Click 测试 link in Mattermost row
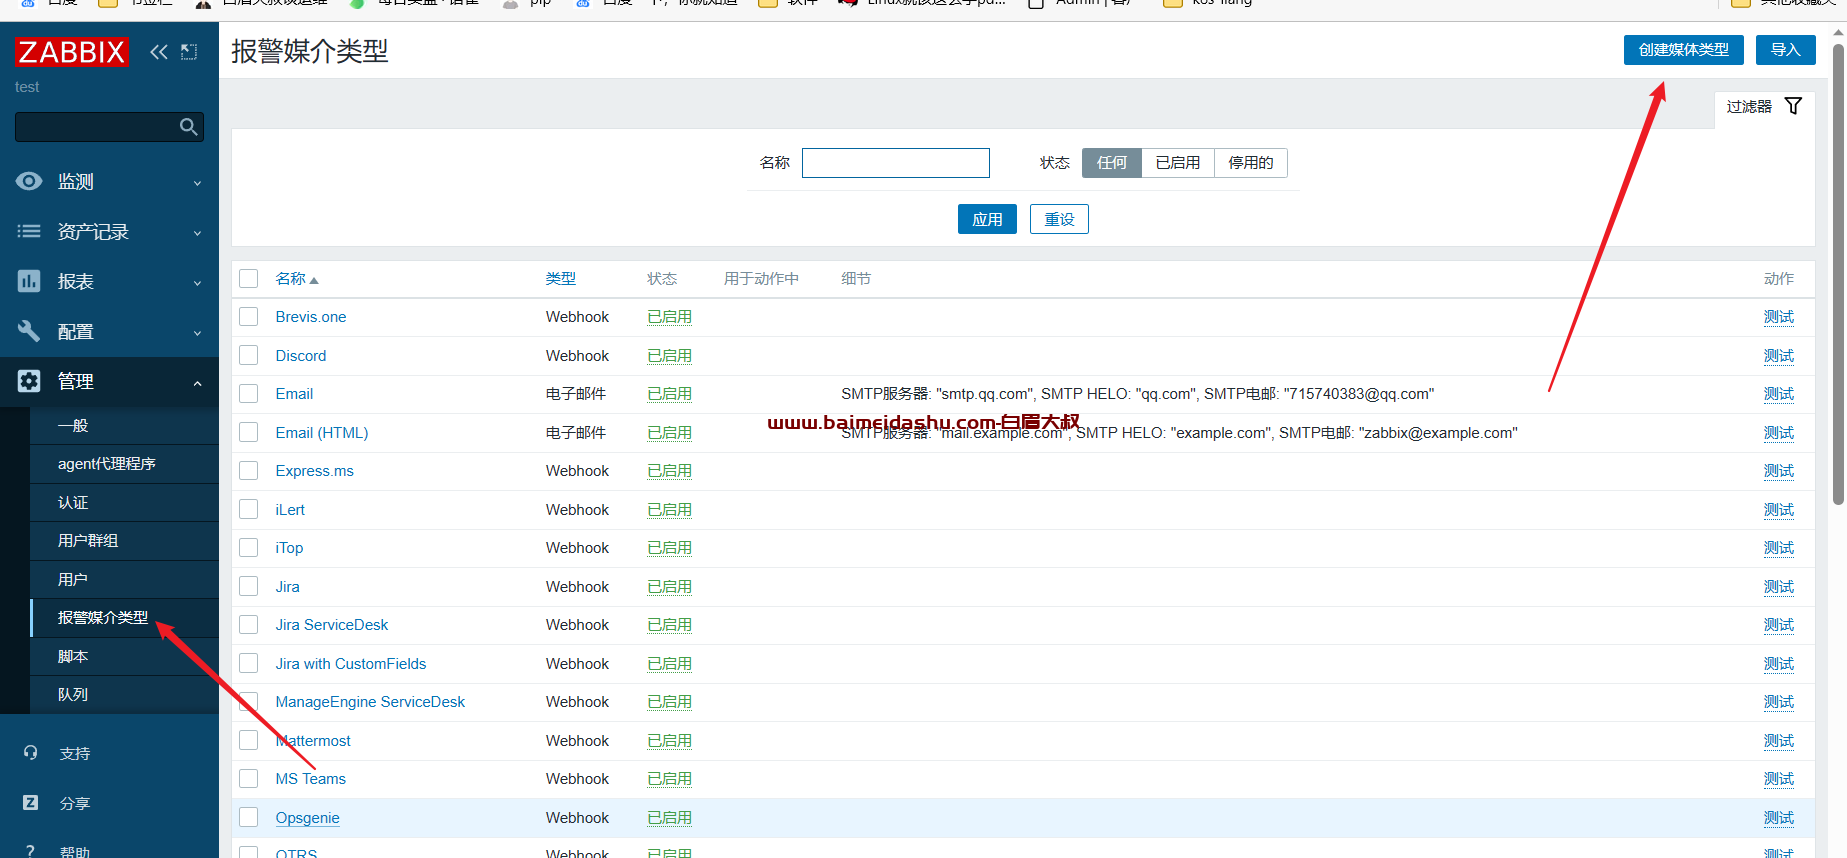1847x858 pixels. point(1779,741)
